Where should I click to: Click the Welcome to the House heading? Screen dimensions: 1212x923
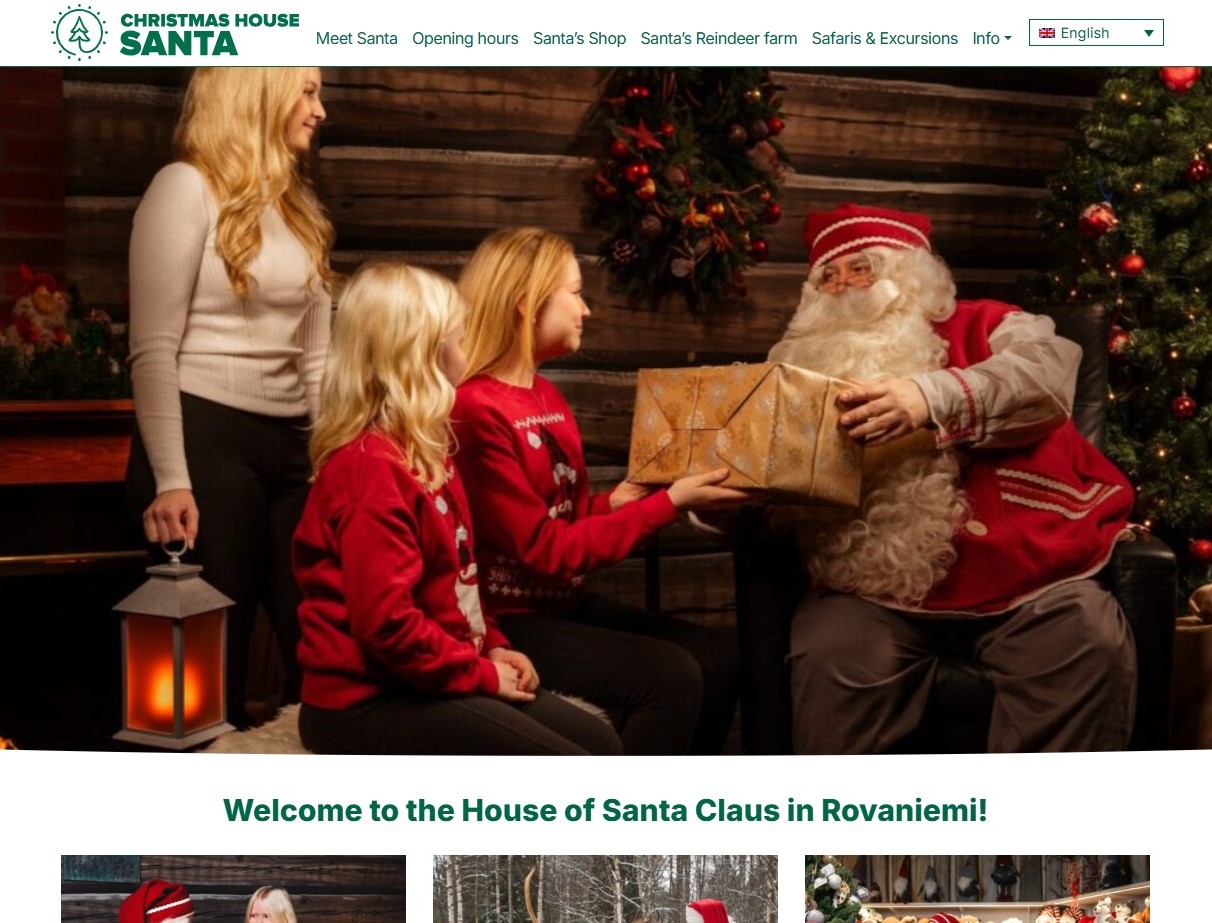tap(605, 810)
